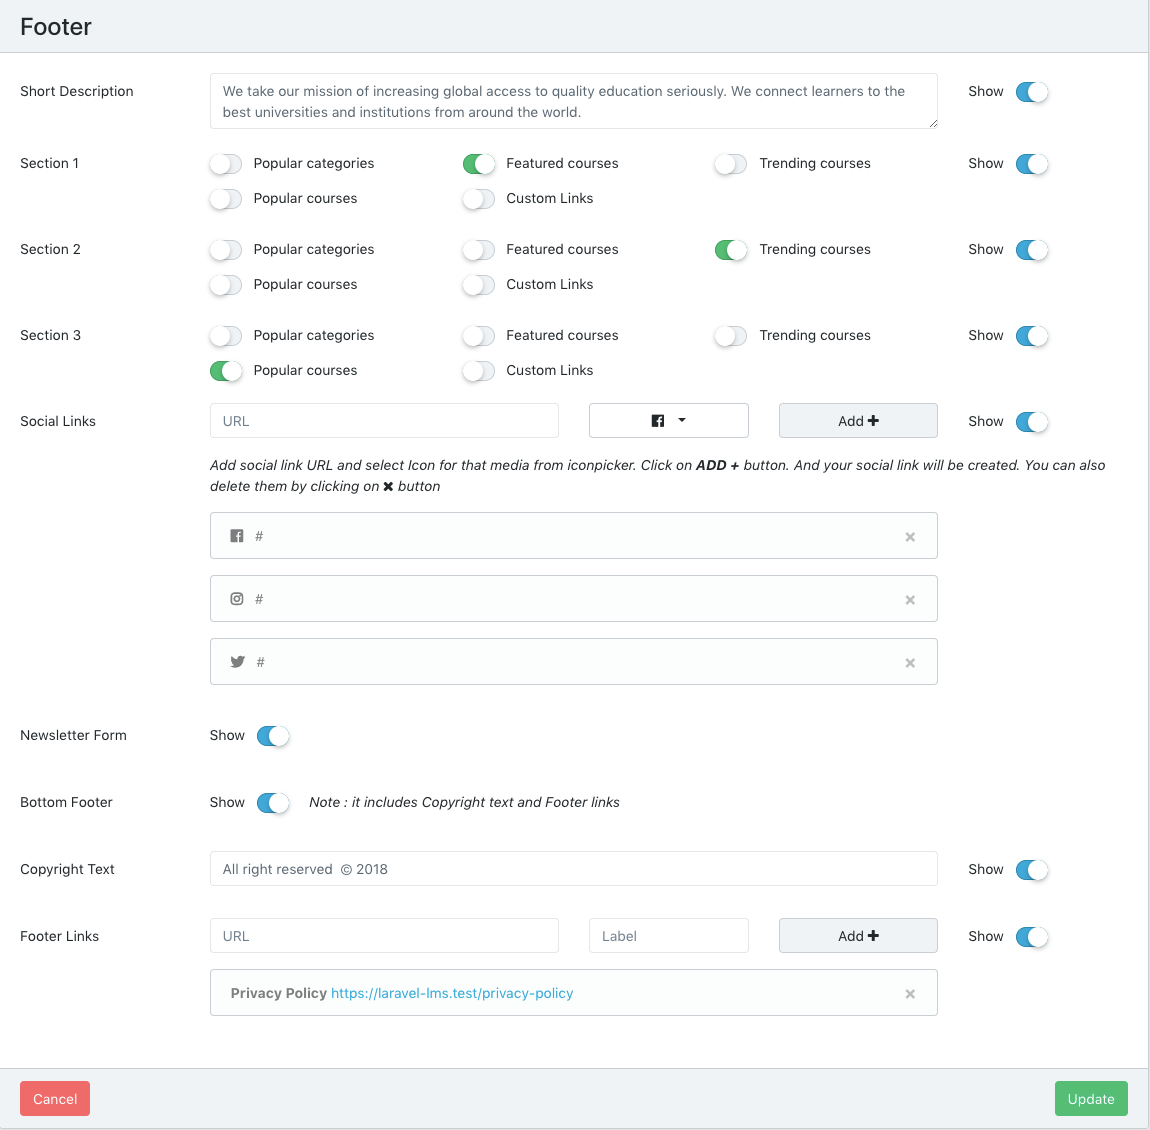Click the Facebook icon in social list
This screenshot has height=1130, width=1150.
tap(237, 536)
